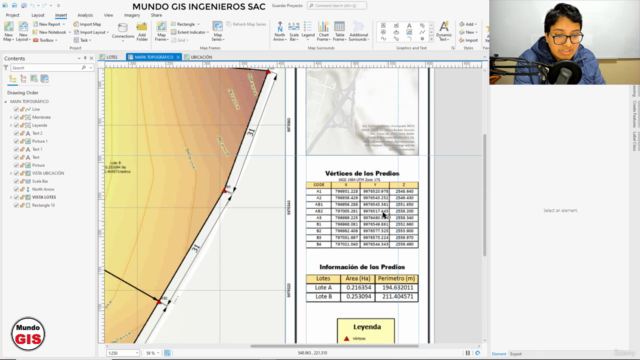Open the View ribbon tab
This screenshot has width=640, height=360.
click(108, 15)
